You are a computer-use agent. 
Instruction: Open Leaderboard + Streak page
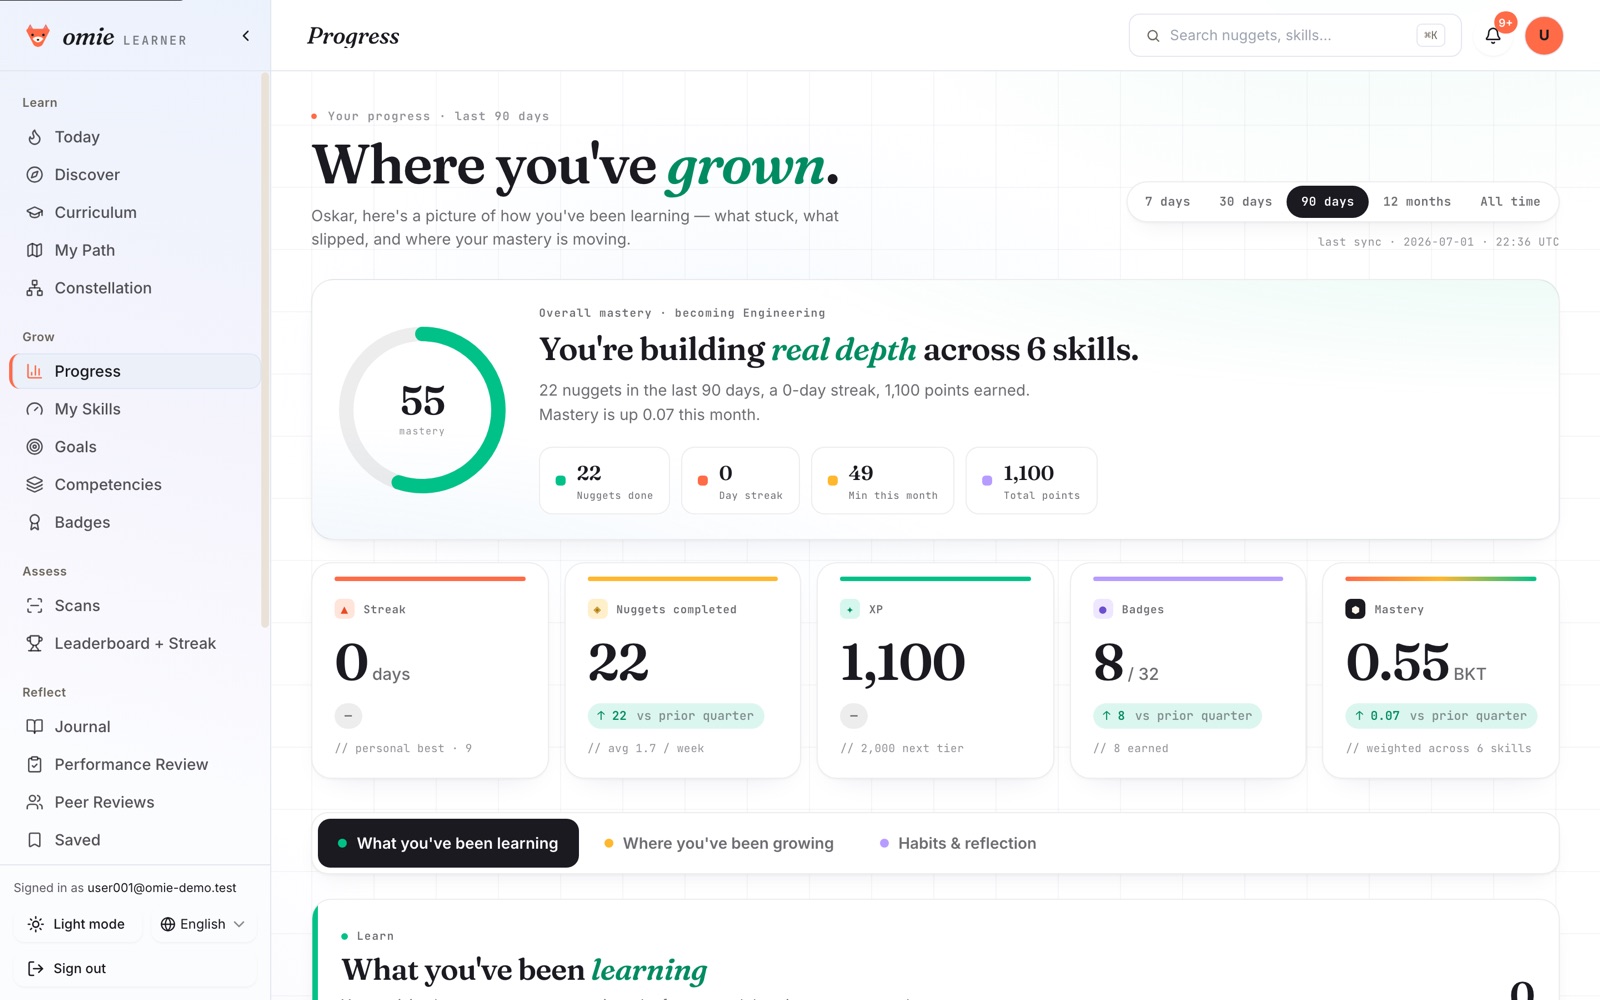click(x=135, y=643)
